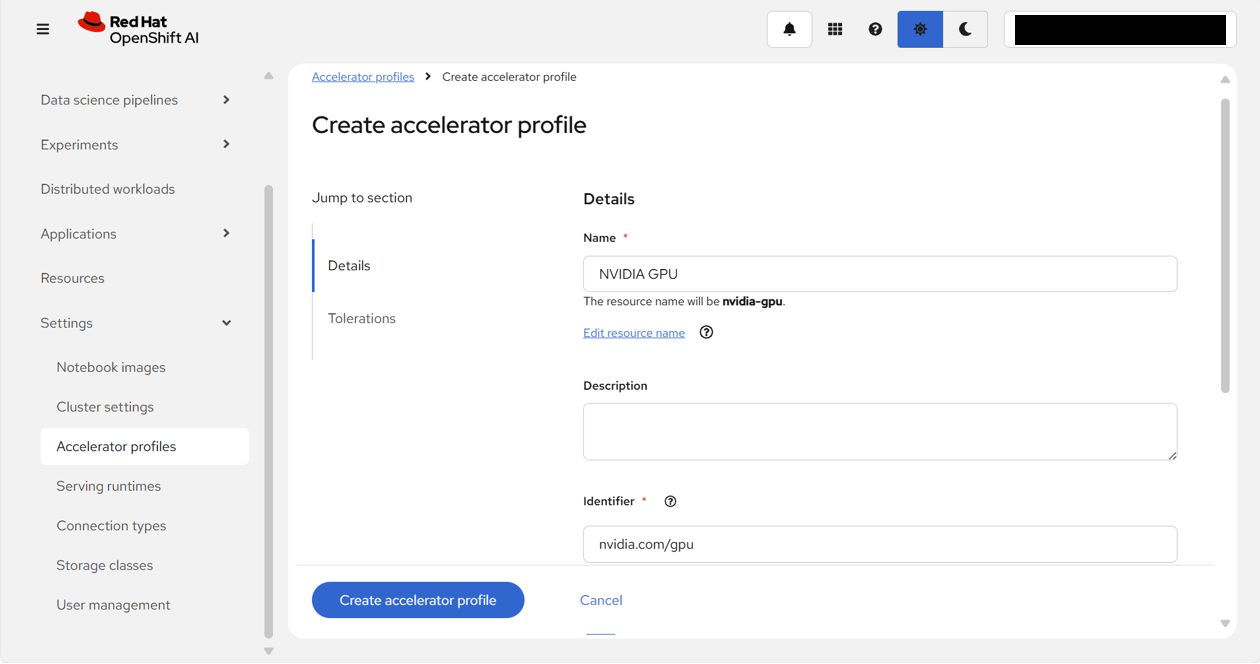The height and width of the screenshot is (664, 1260).
Task: Switch to light theme
Action: pyautogui.click(x=920, y=29)
